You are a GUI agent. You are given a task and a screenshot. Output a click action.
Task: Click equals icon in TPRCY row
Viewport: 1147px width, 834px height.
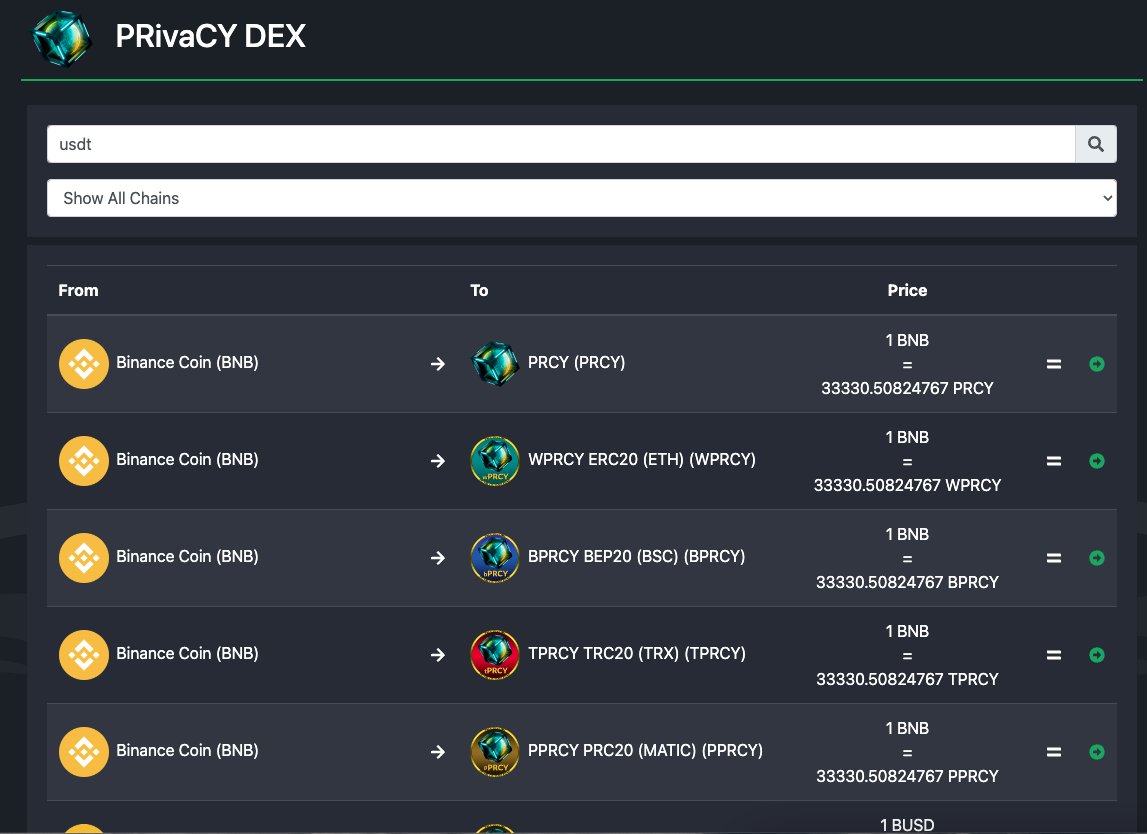tap(1053, 655)
